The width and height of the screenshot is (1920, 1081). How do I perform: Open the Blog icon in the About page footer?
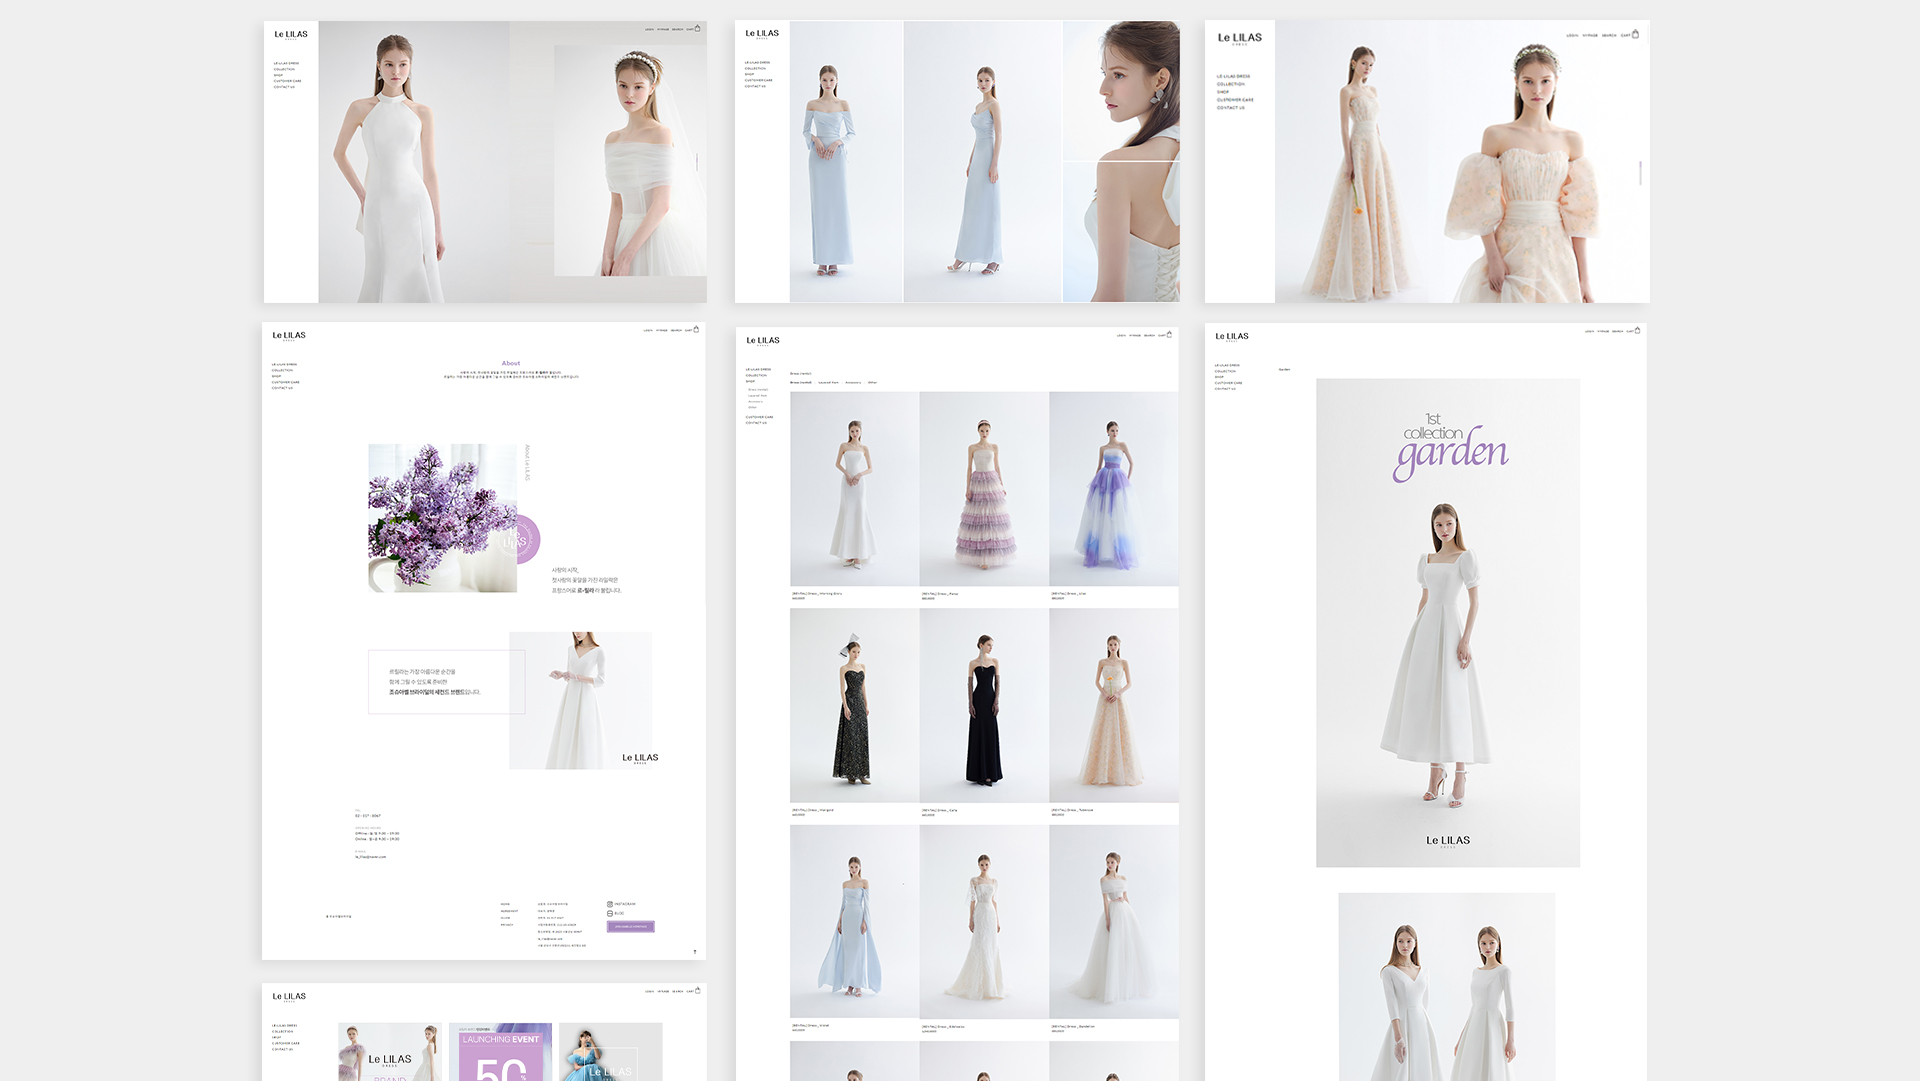(610, 913)
